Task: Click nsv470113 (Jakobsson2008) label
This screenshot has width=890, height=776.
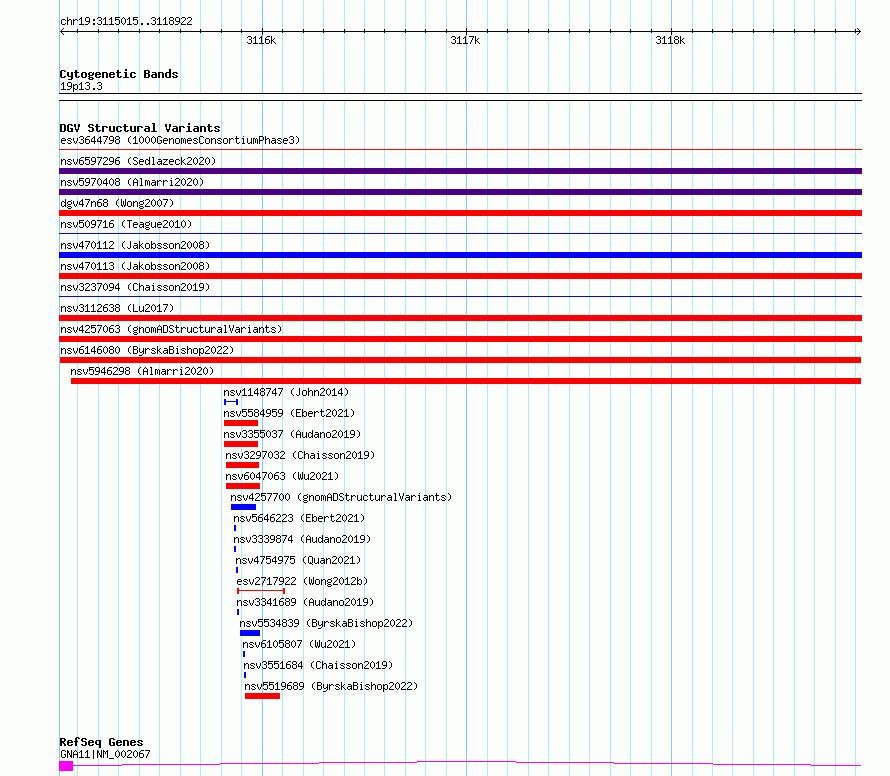Action: coord(135,266)
